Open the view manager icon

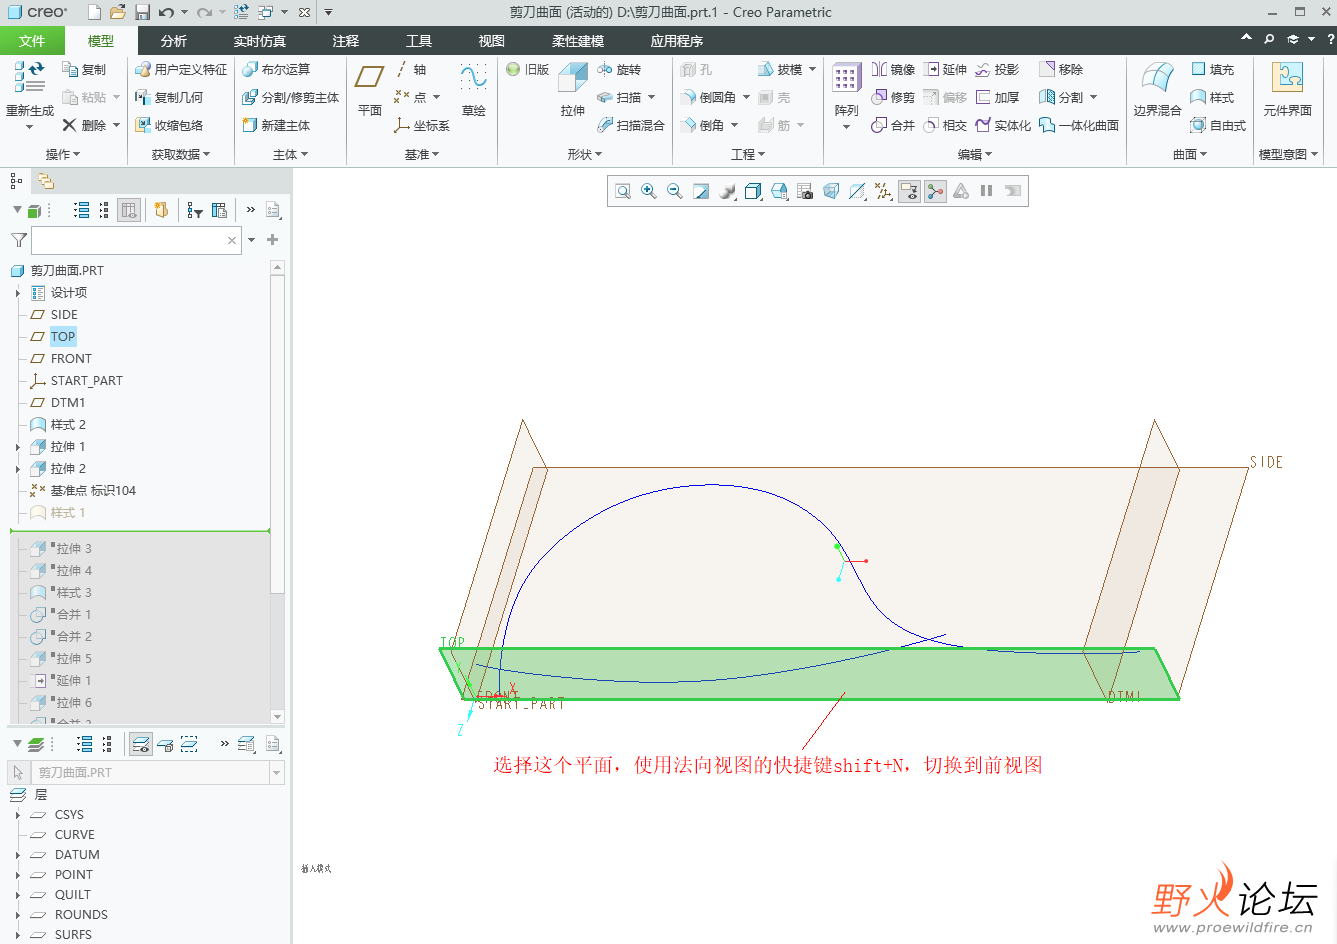pyautogui.click(x=780, y=191)
